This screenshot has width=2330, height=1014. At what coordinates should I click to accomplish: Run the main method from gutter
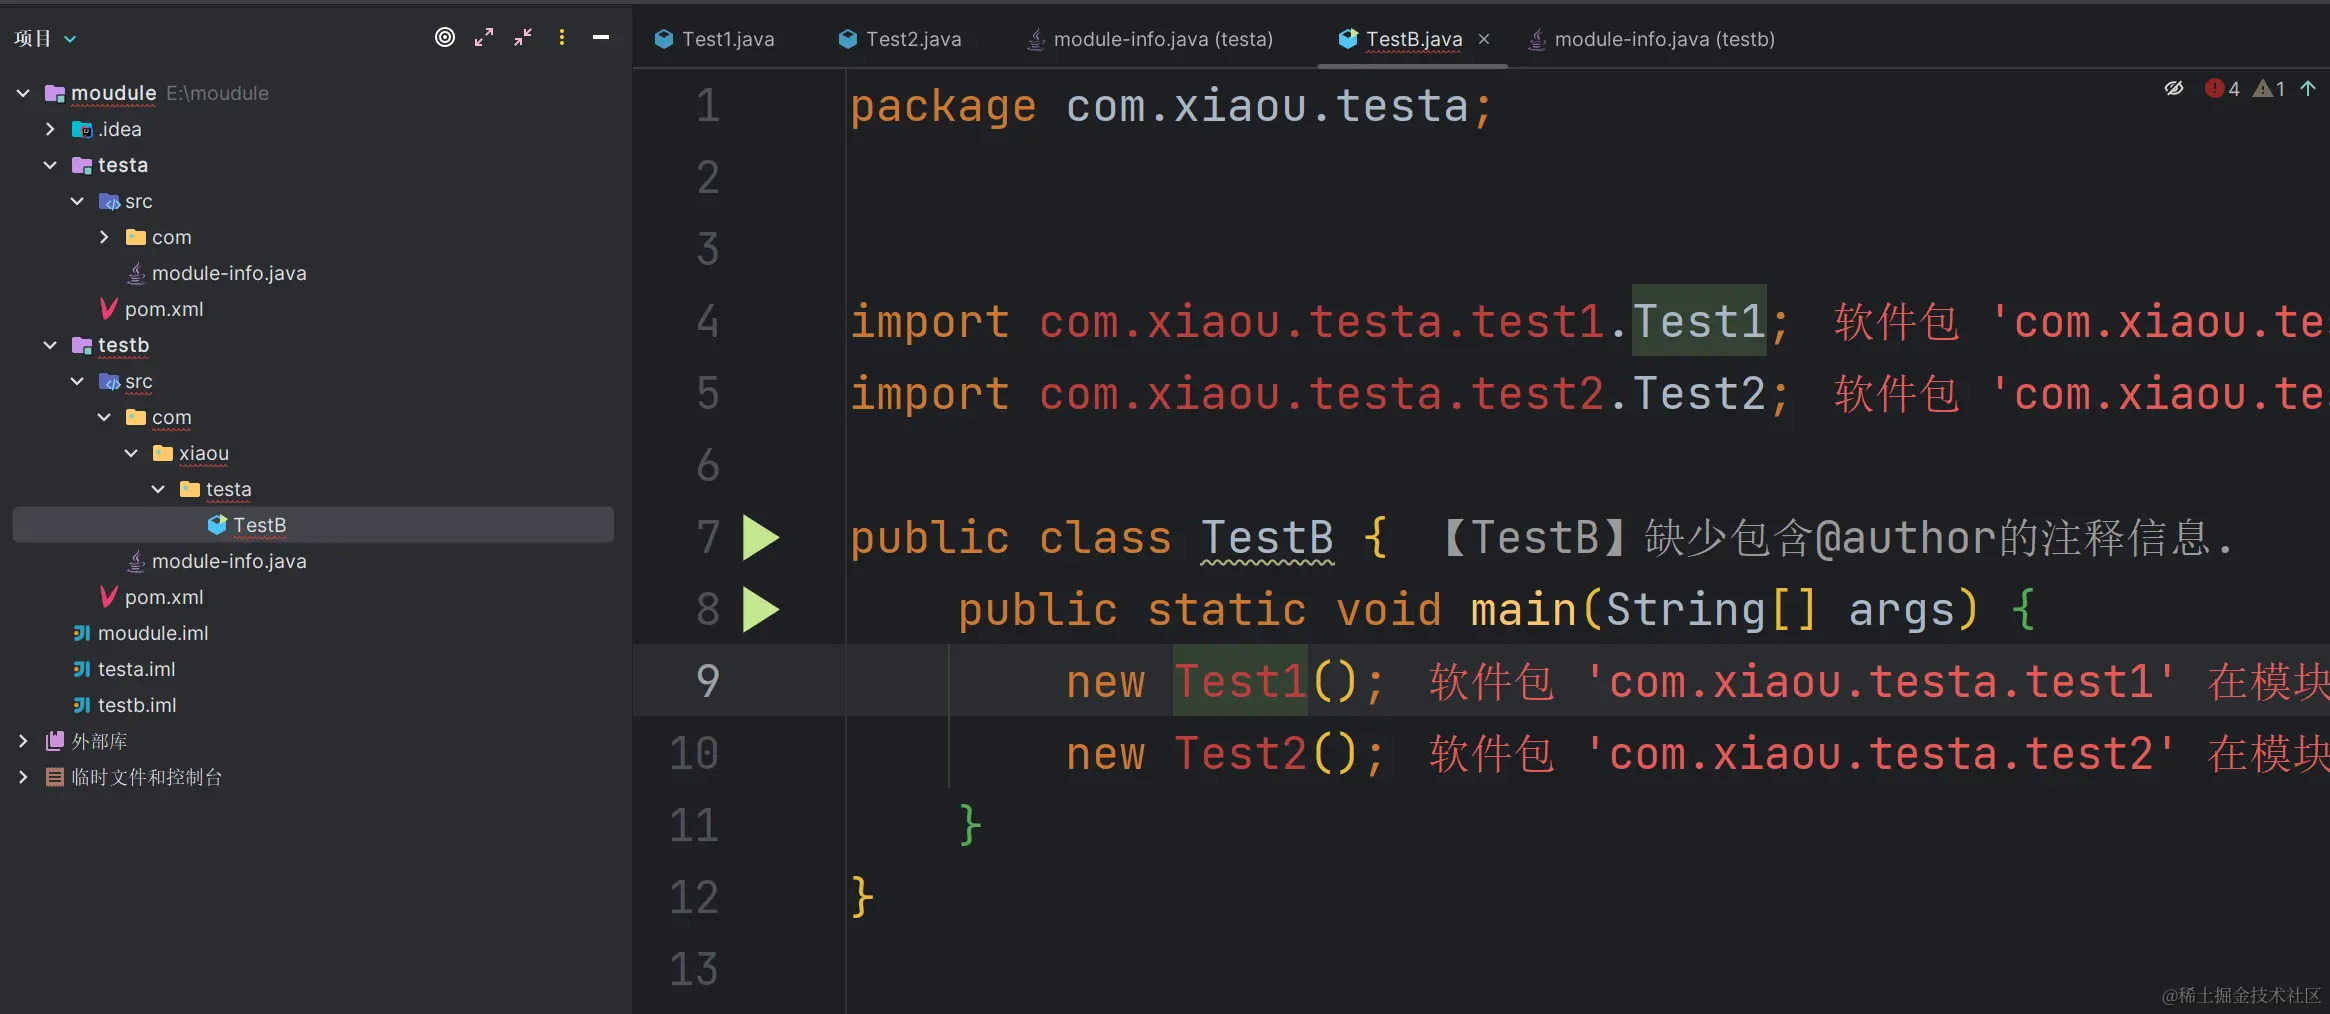point(761,610)
